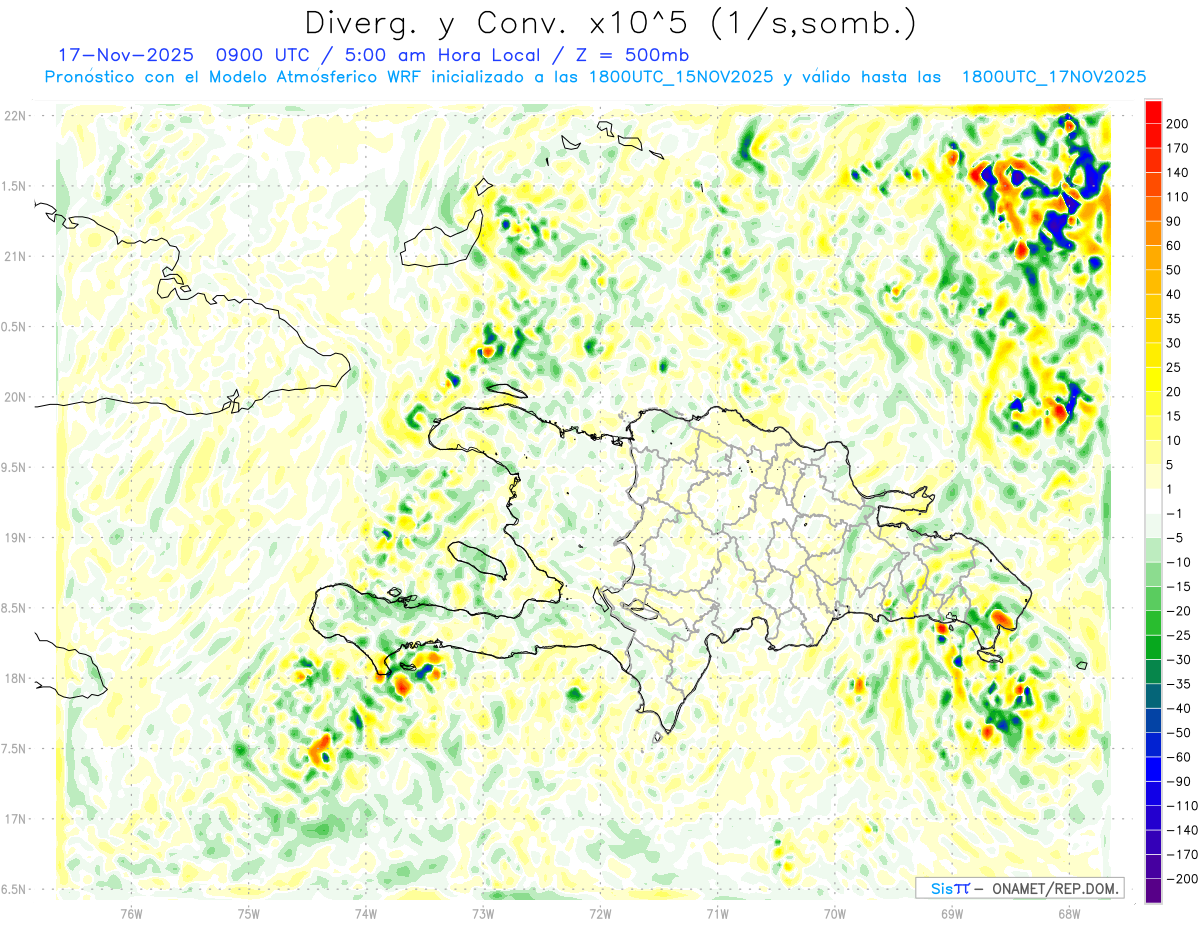
Task: Click the '76W' longitude axis label
Action: (131, 913)
